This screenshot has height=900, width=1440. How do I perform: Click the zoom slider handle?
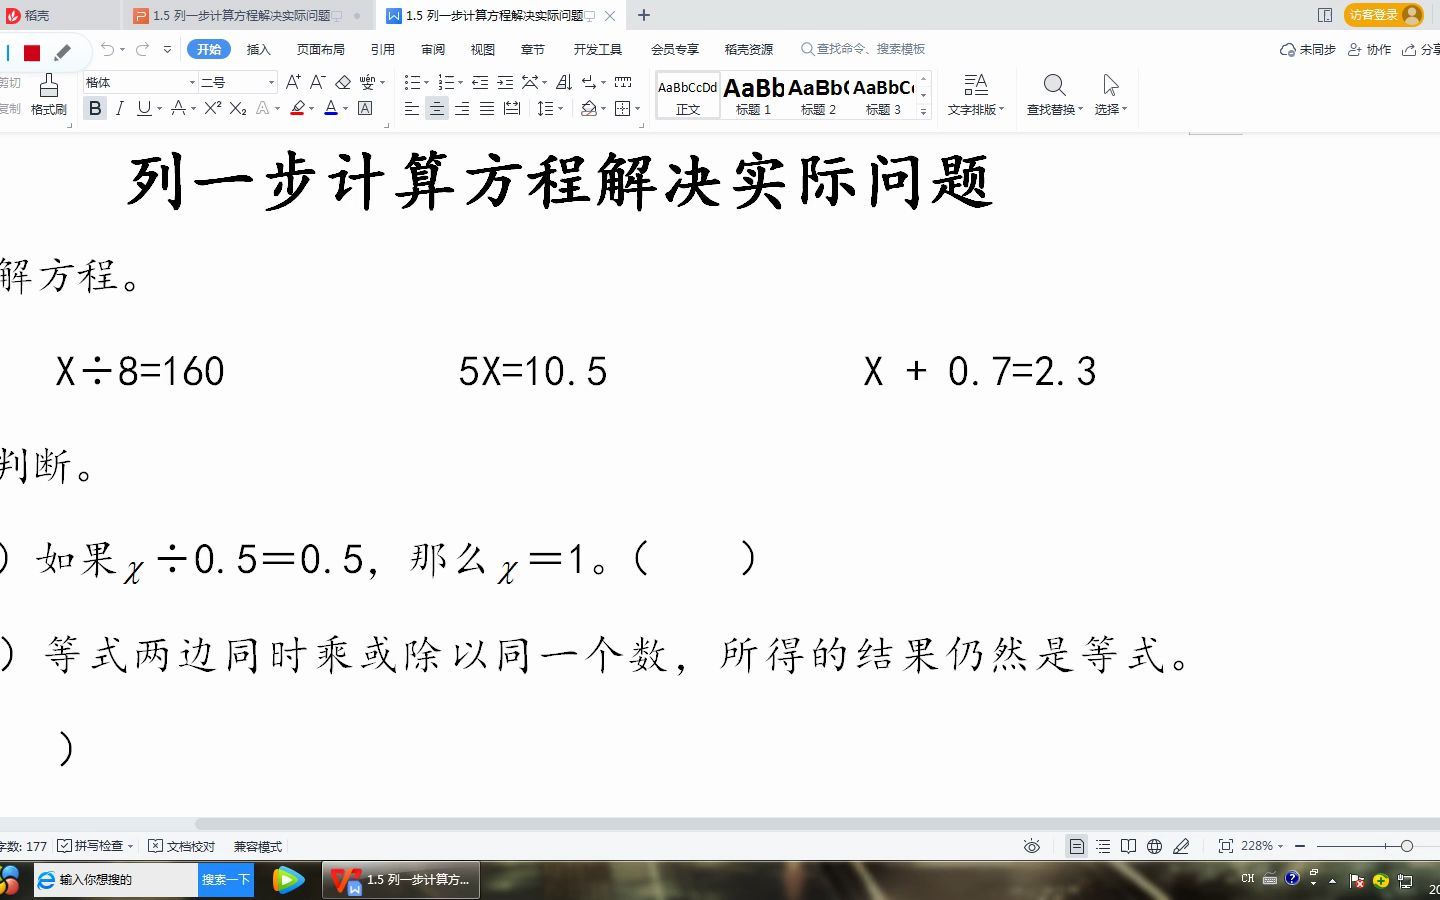1406,846
